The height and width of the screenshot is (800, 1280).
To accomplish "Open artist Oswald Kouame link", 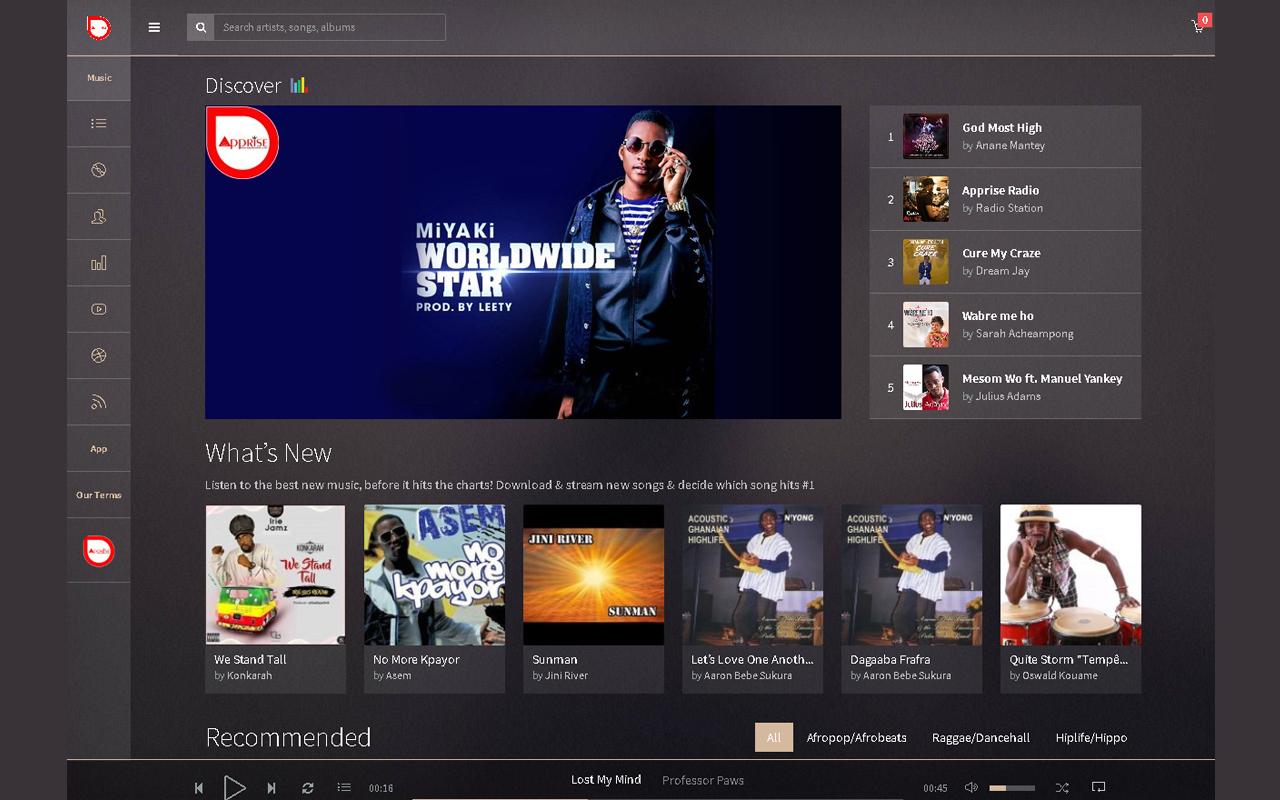I will pos(1060,676).
